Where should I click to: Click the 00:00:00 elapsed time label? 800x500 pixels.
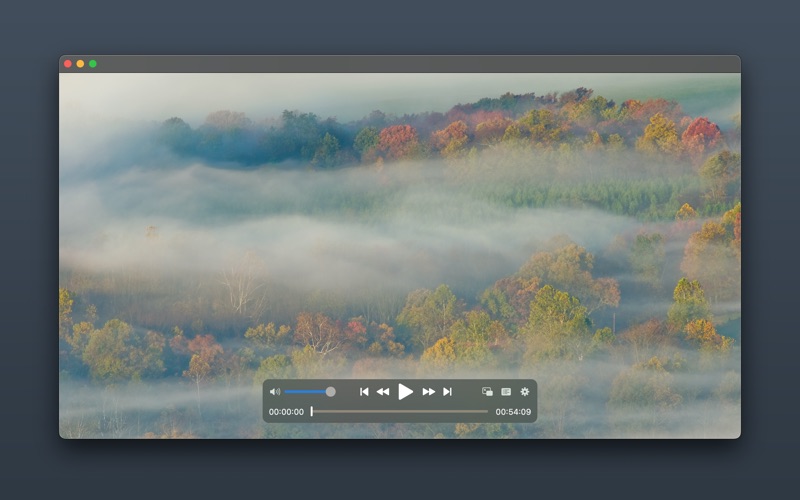tap(286, 412)
